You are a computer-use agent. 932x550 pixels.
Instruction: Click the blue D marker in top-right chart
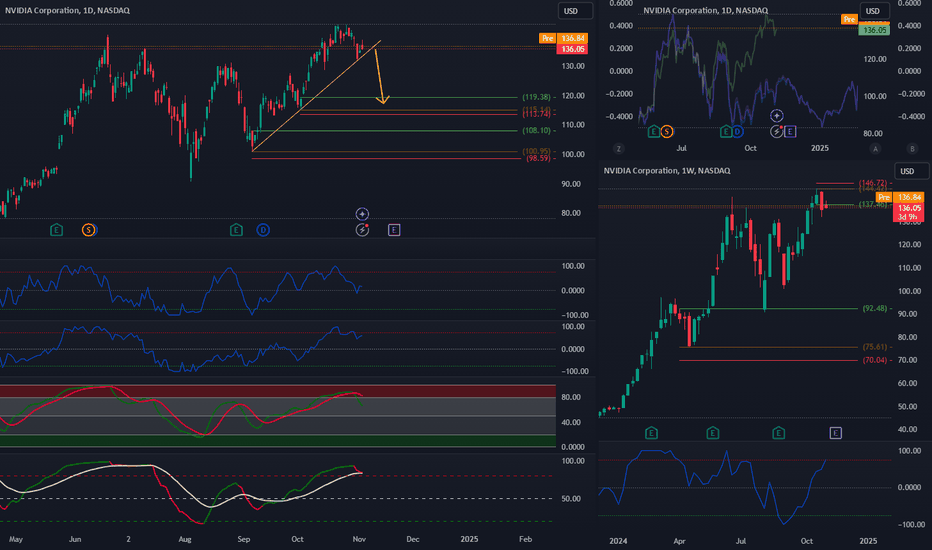738,131
